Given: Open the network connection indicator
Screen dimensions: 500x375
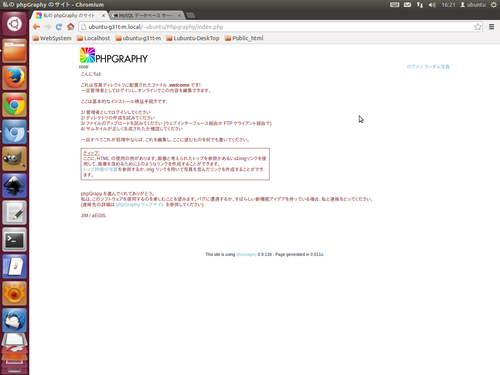Looking at the screenshot, I should point(420,5).
